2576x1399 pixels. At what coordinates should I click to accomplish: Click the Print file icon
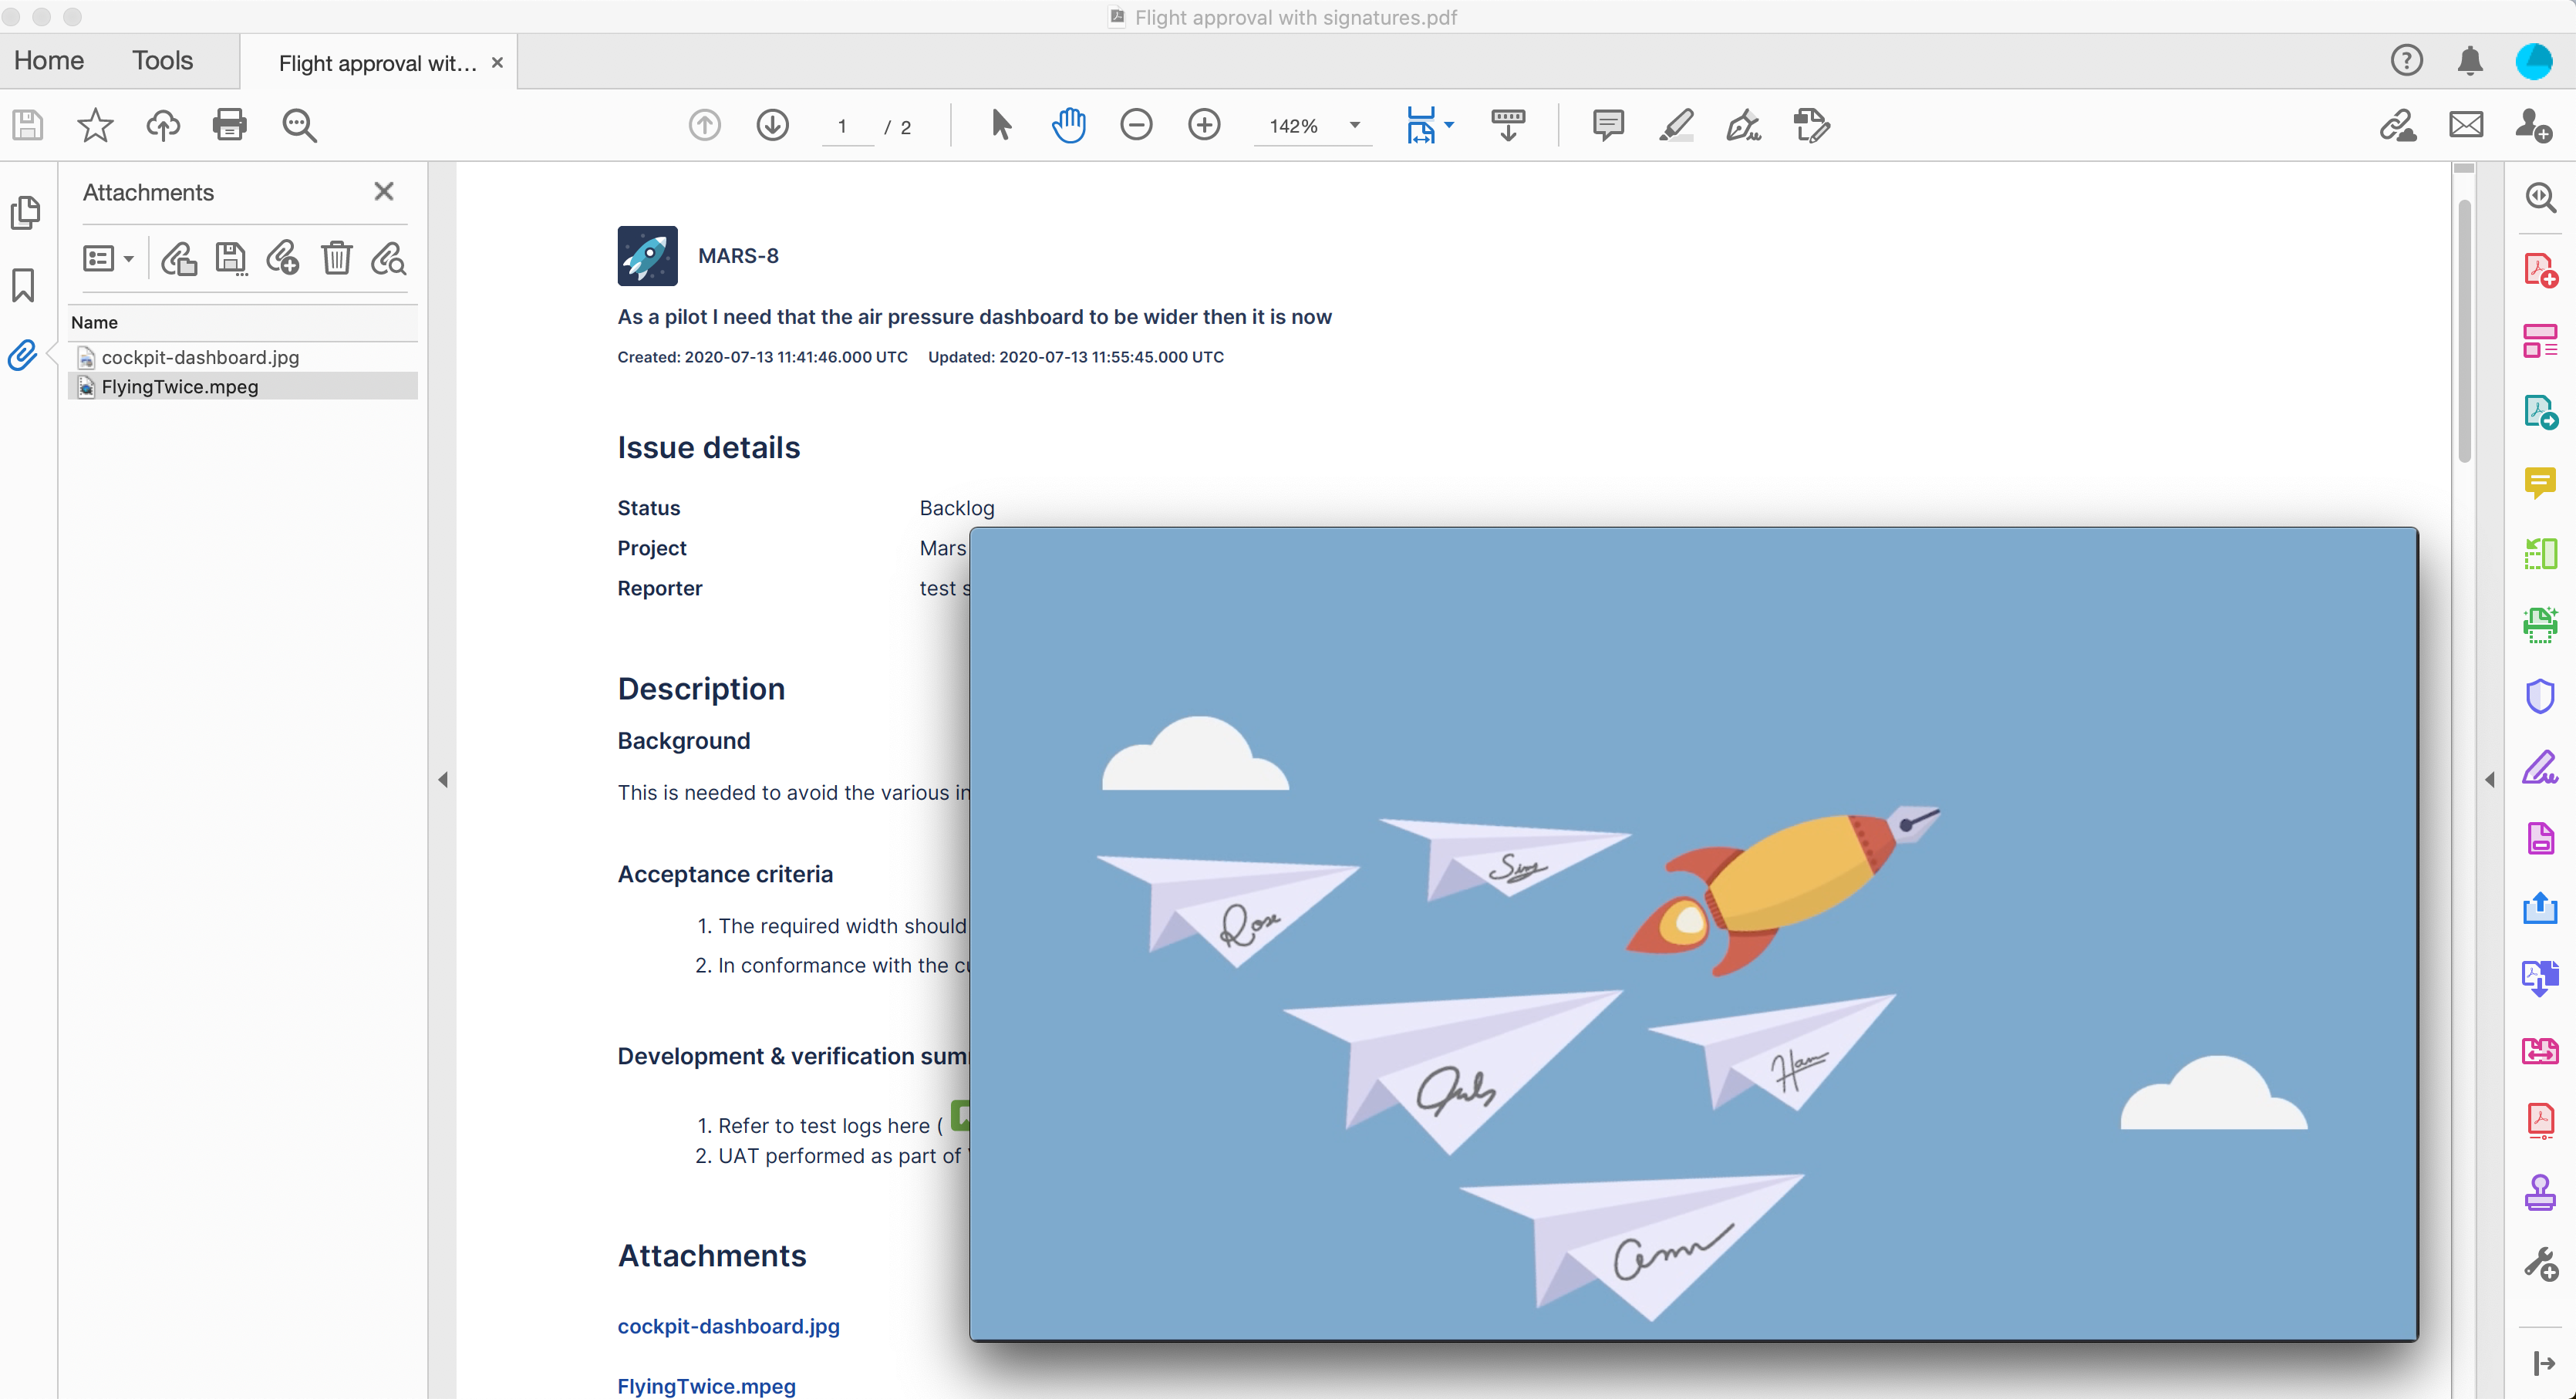click(x=229, y=125)
